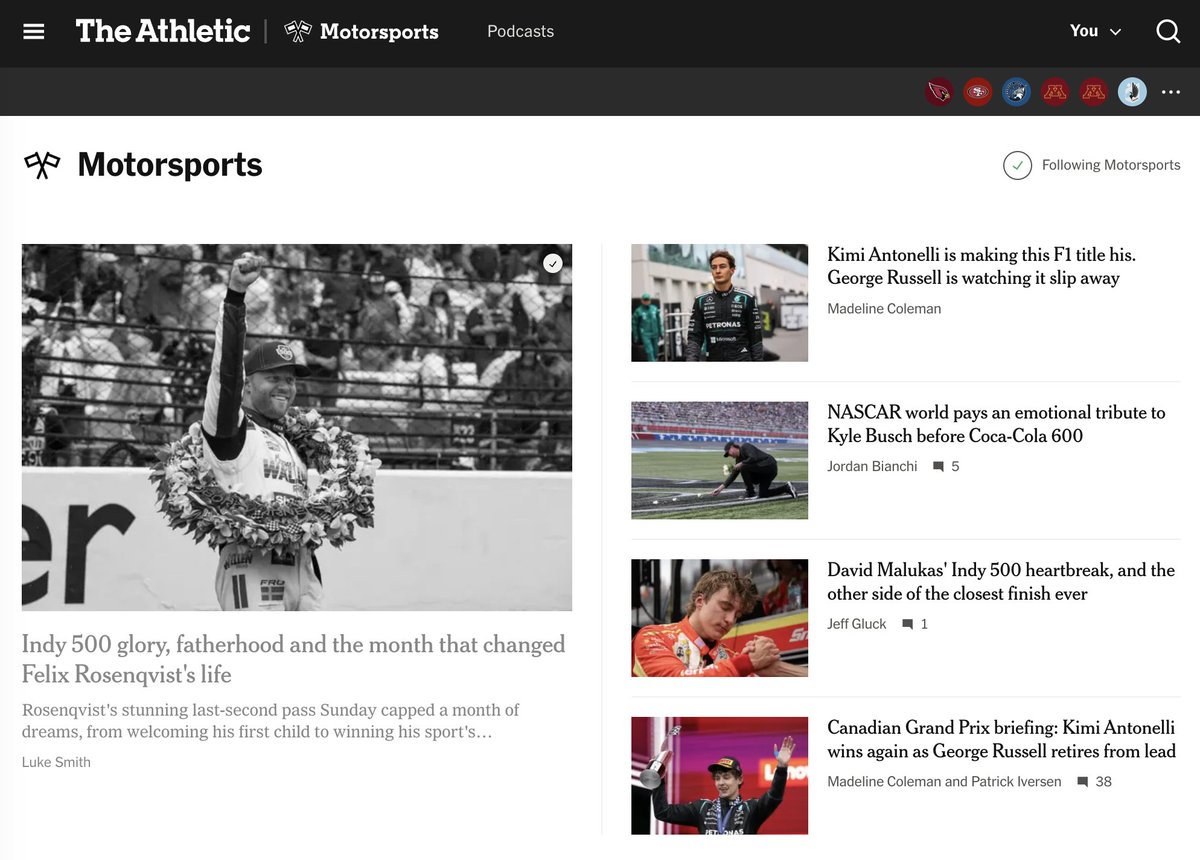The height and width of the screenshot is (860, 1200).
Task: Open the hamburger navigation menu
Action: coord(34,32)
